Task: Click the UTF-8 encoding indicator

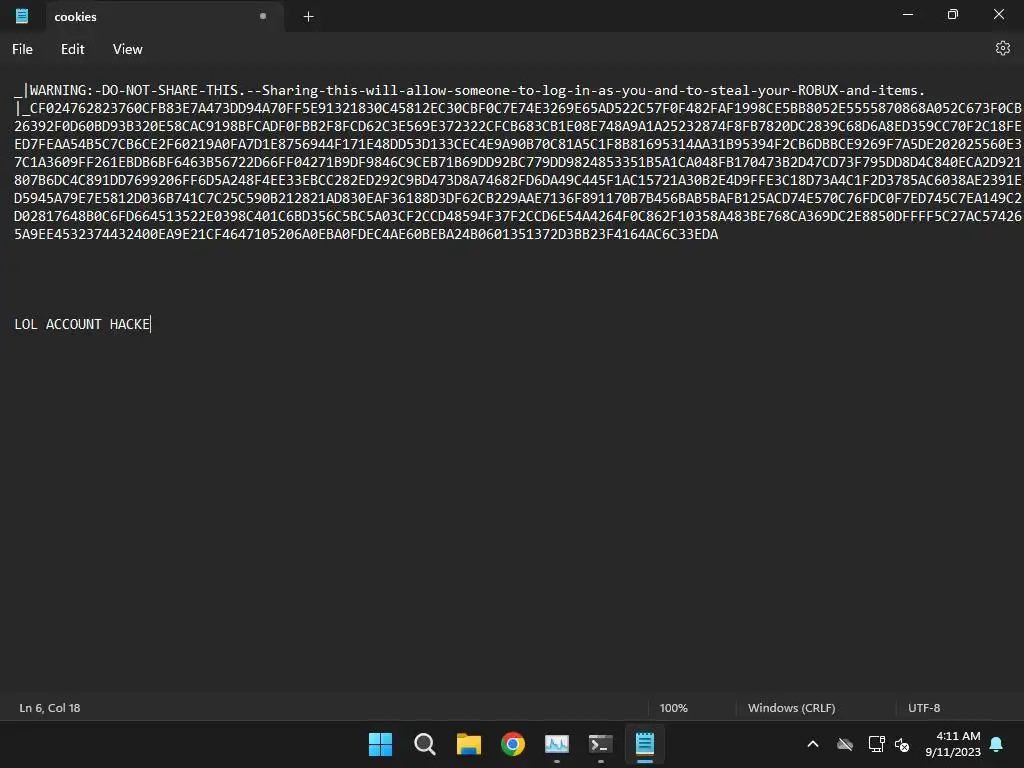Action: click(x=924, y=708)
